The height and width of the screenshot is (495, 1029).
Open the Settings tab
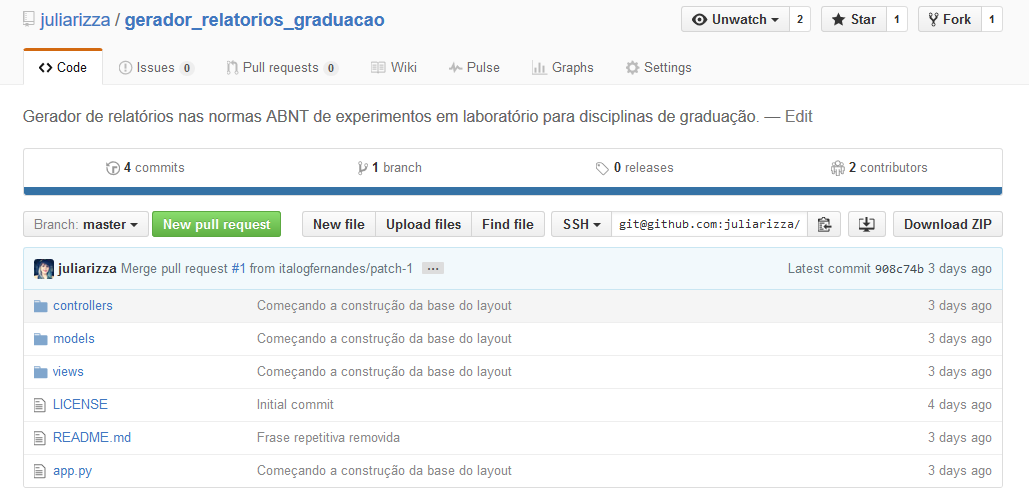tap(658, 68)
